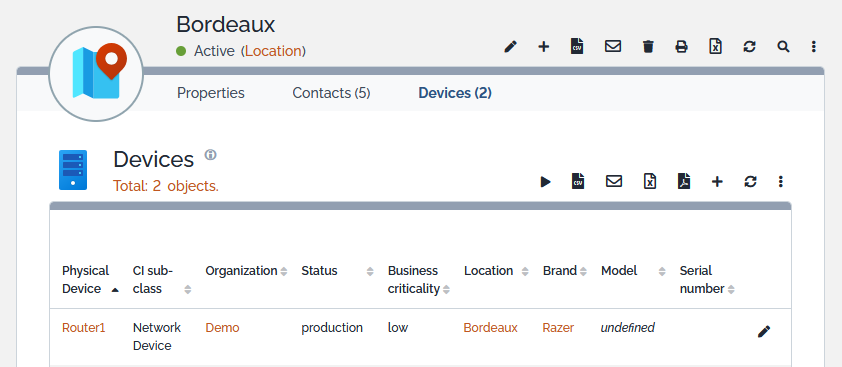This screenshot has width=842, height=367.
Task: Open the Router1 device link
Action: coord(84,328)
